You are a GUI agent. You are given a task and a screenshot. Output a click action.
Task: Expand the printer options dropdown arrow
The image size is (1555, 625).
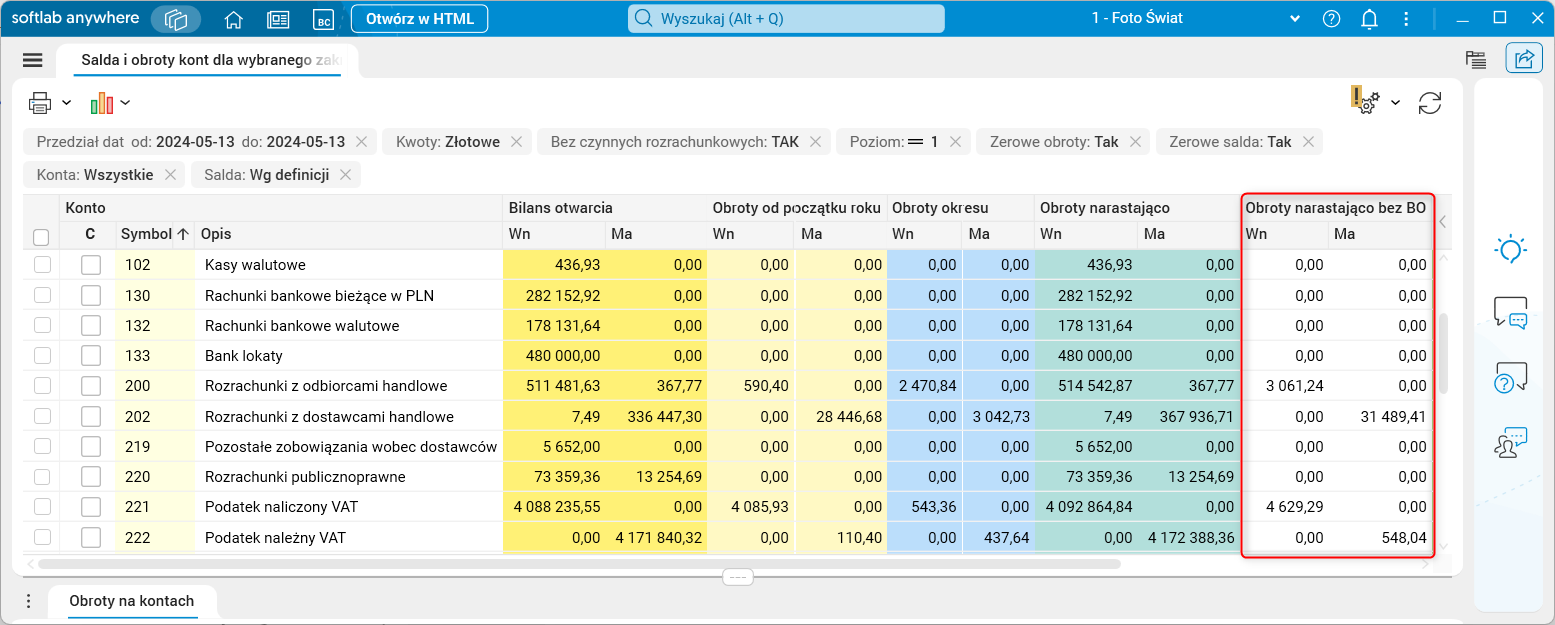(x=67, y=103)
